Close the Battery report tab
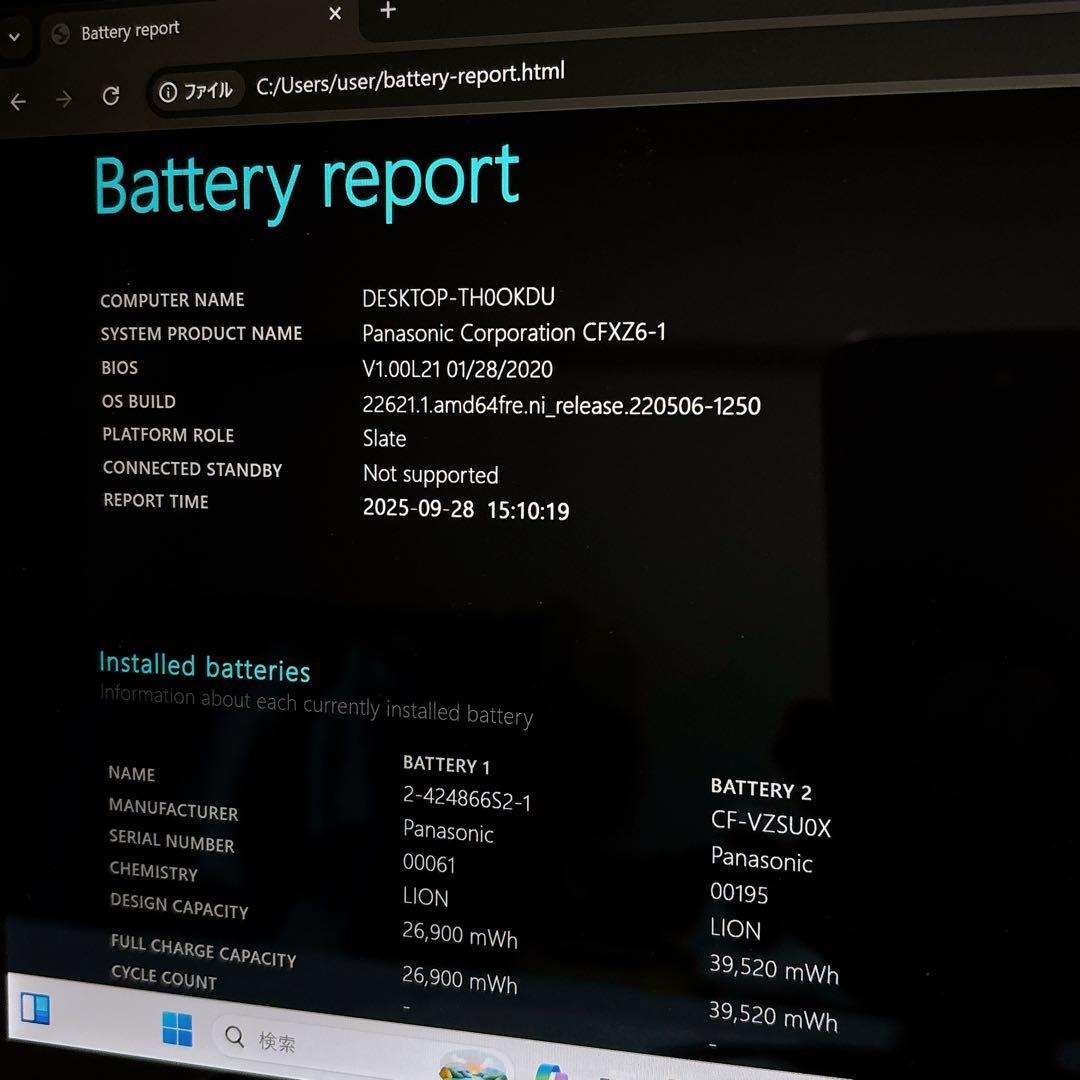The image size is (1080, 1080). (x=335, y=14)
